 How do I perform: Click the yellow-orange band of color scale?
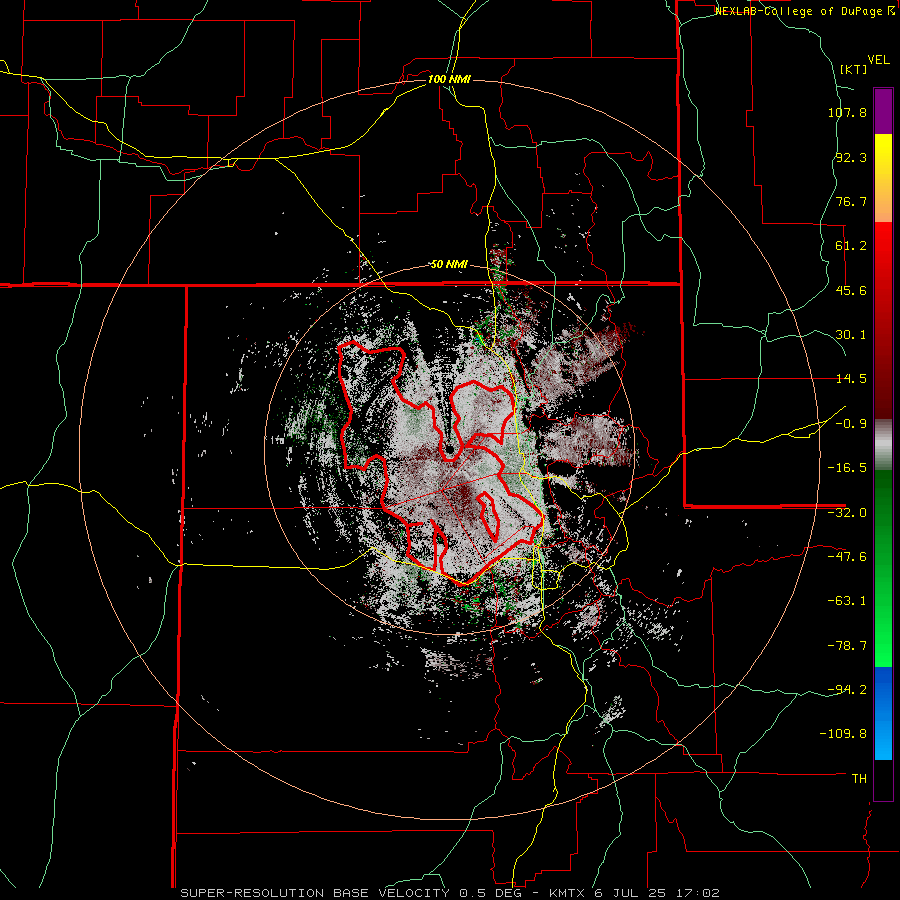883,178
